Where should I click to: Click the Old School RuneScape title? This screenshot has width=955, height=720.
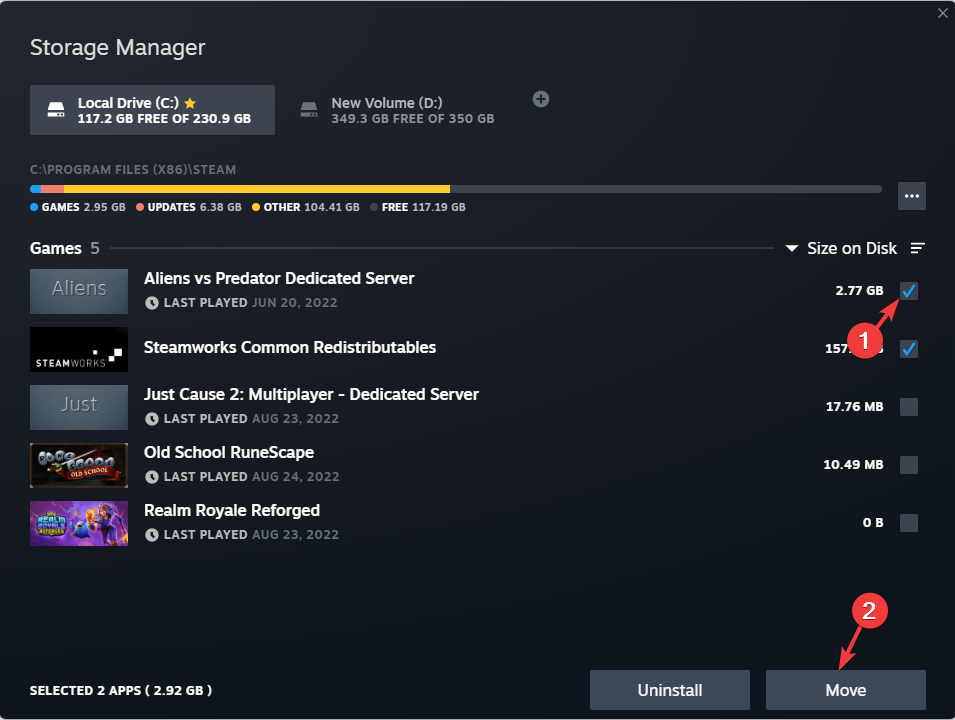(229, 452)
